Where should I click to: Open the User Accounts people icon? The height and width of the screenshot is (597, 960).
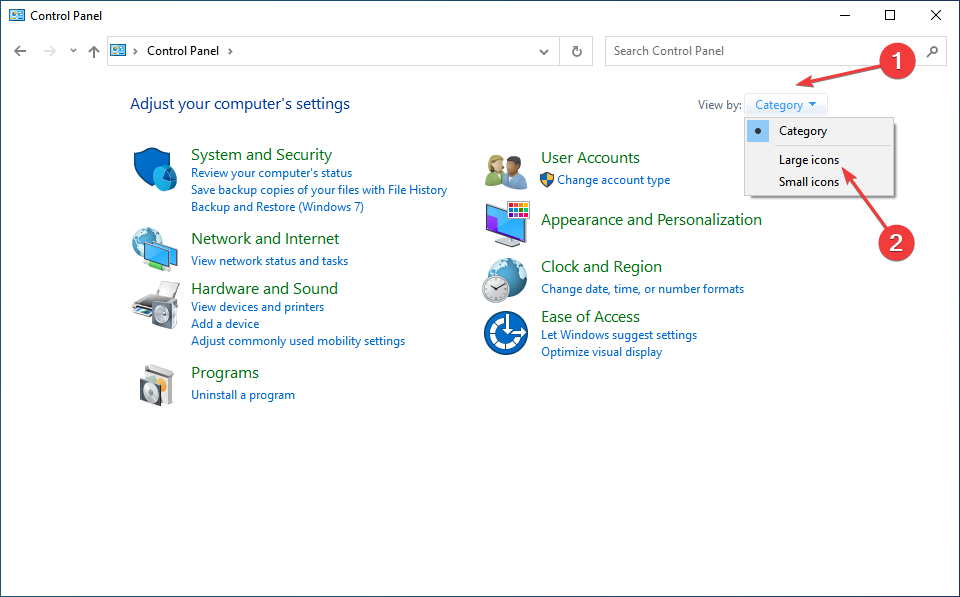click(506, 171)
